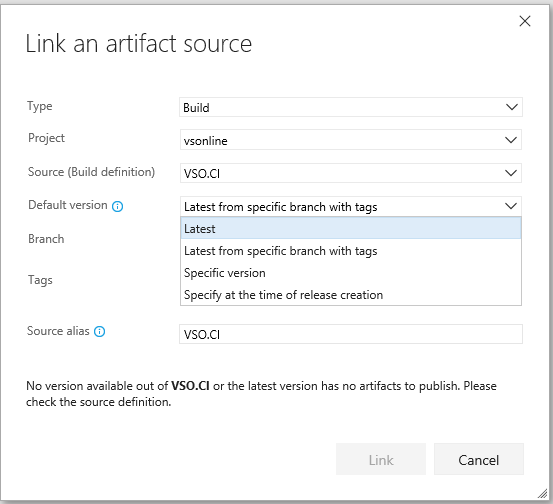Click the VSO.CI value in Source field
553x504 pixels.
pos(202,174)
